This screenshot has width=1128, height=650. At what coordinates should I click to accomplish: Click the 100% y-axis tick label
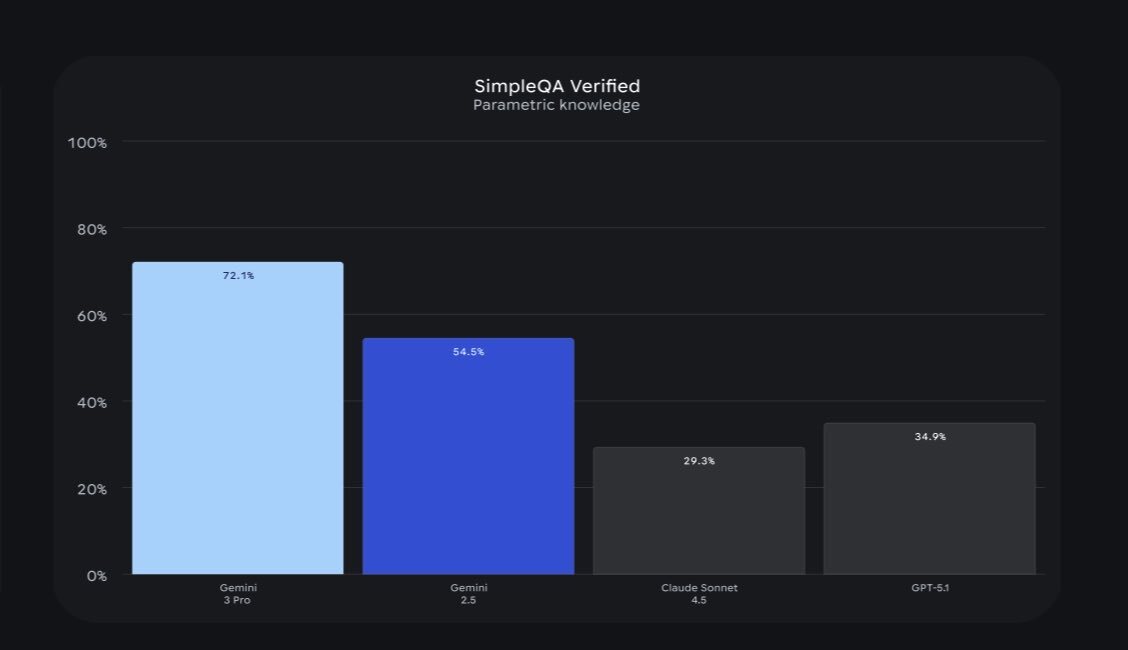tap(87, 142)
